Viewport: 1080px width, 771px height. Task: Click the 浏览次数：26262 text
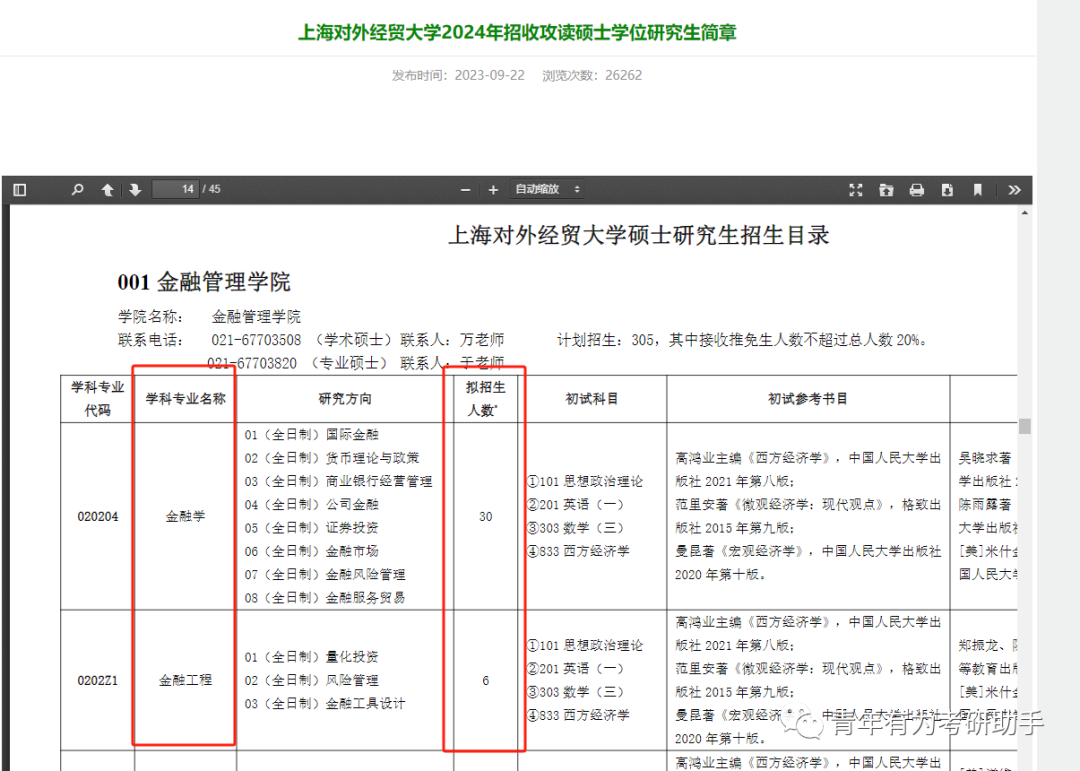592,75
